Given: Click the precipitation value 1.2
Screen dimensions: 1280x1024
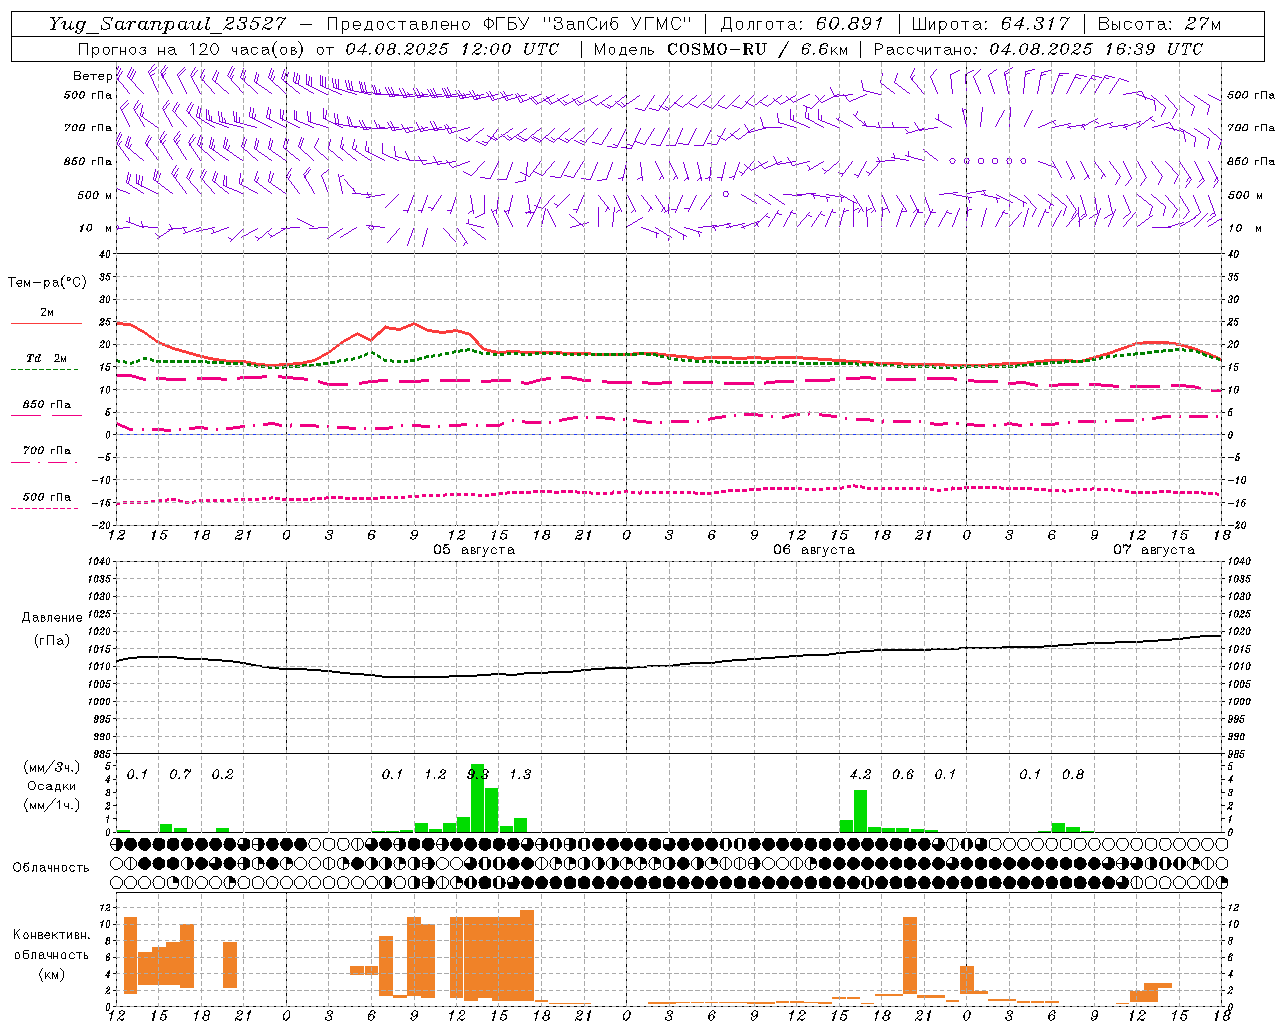Looking at the screenshot, I should 435,774.
